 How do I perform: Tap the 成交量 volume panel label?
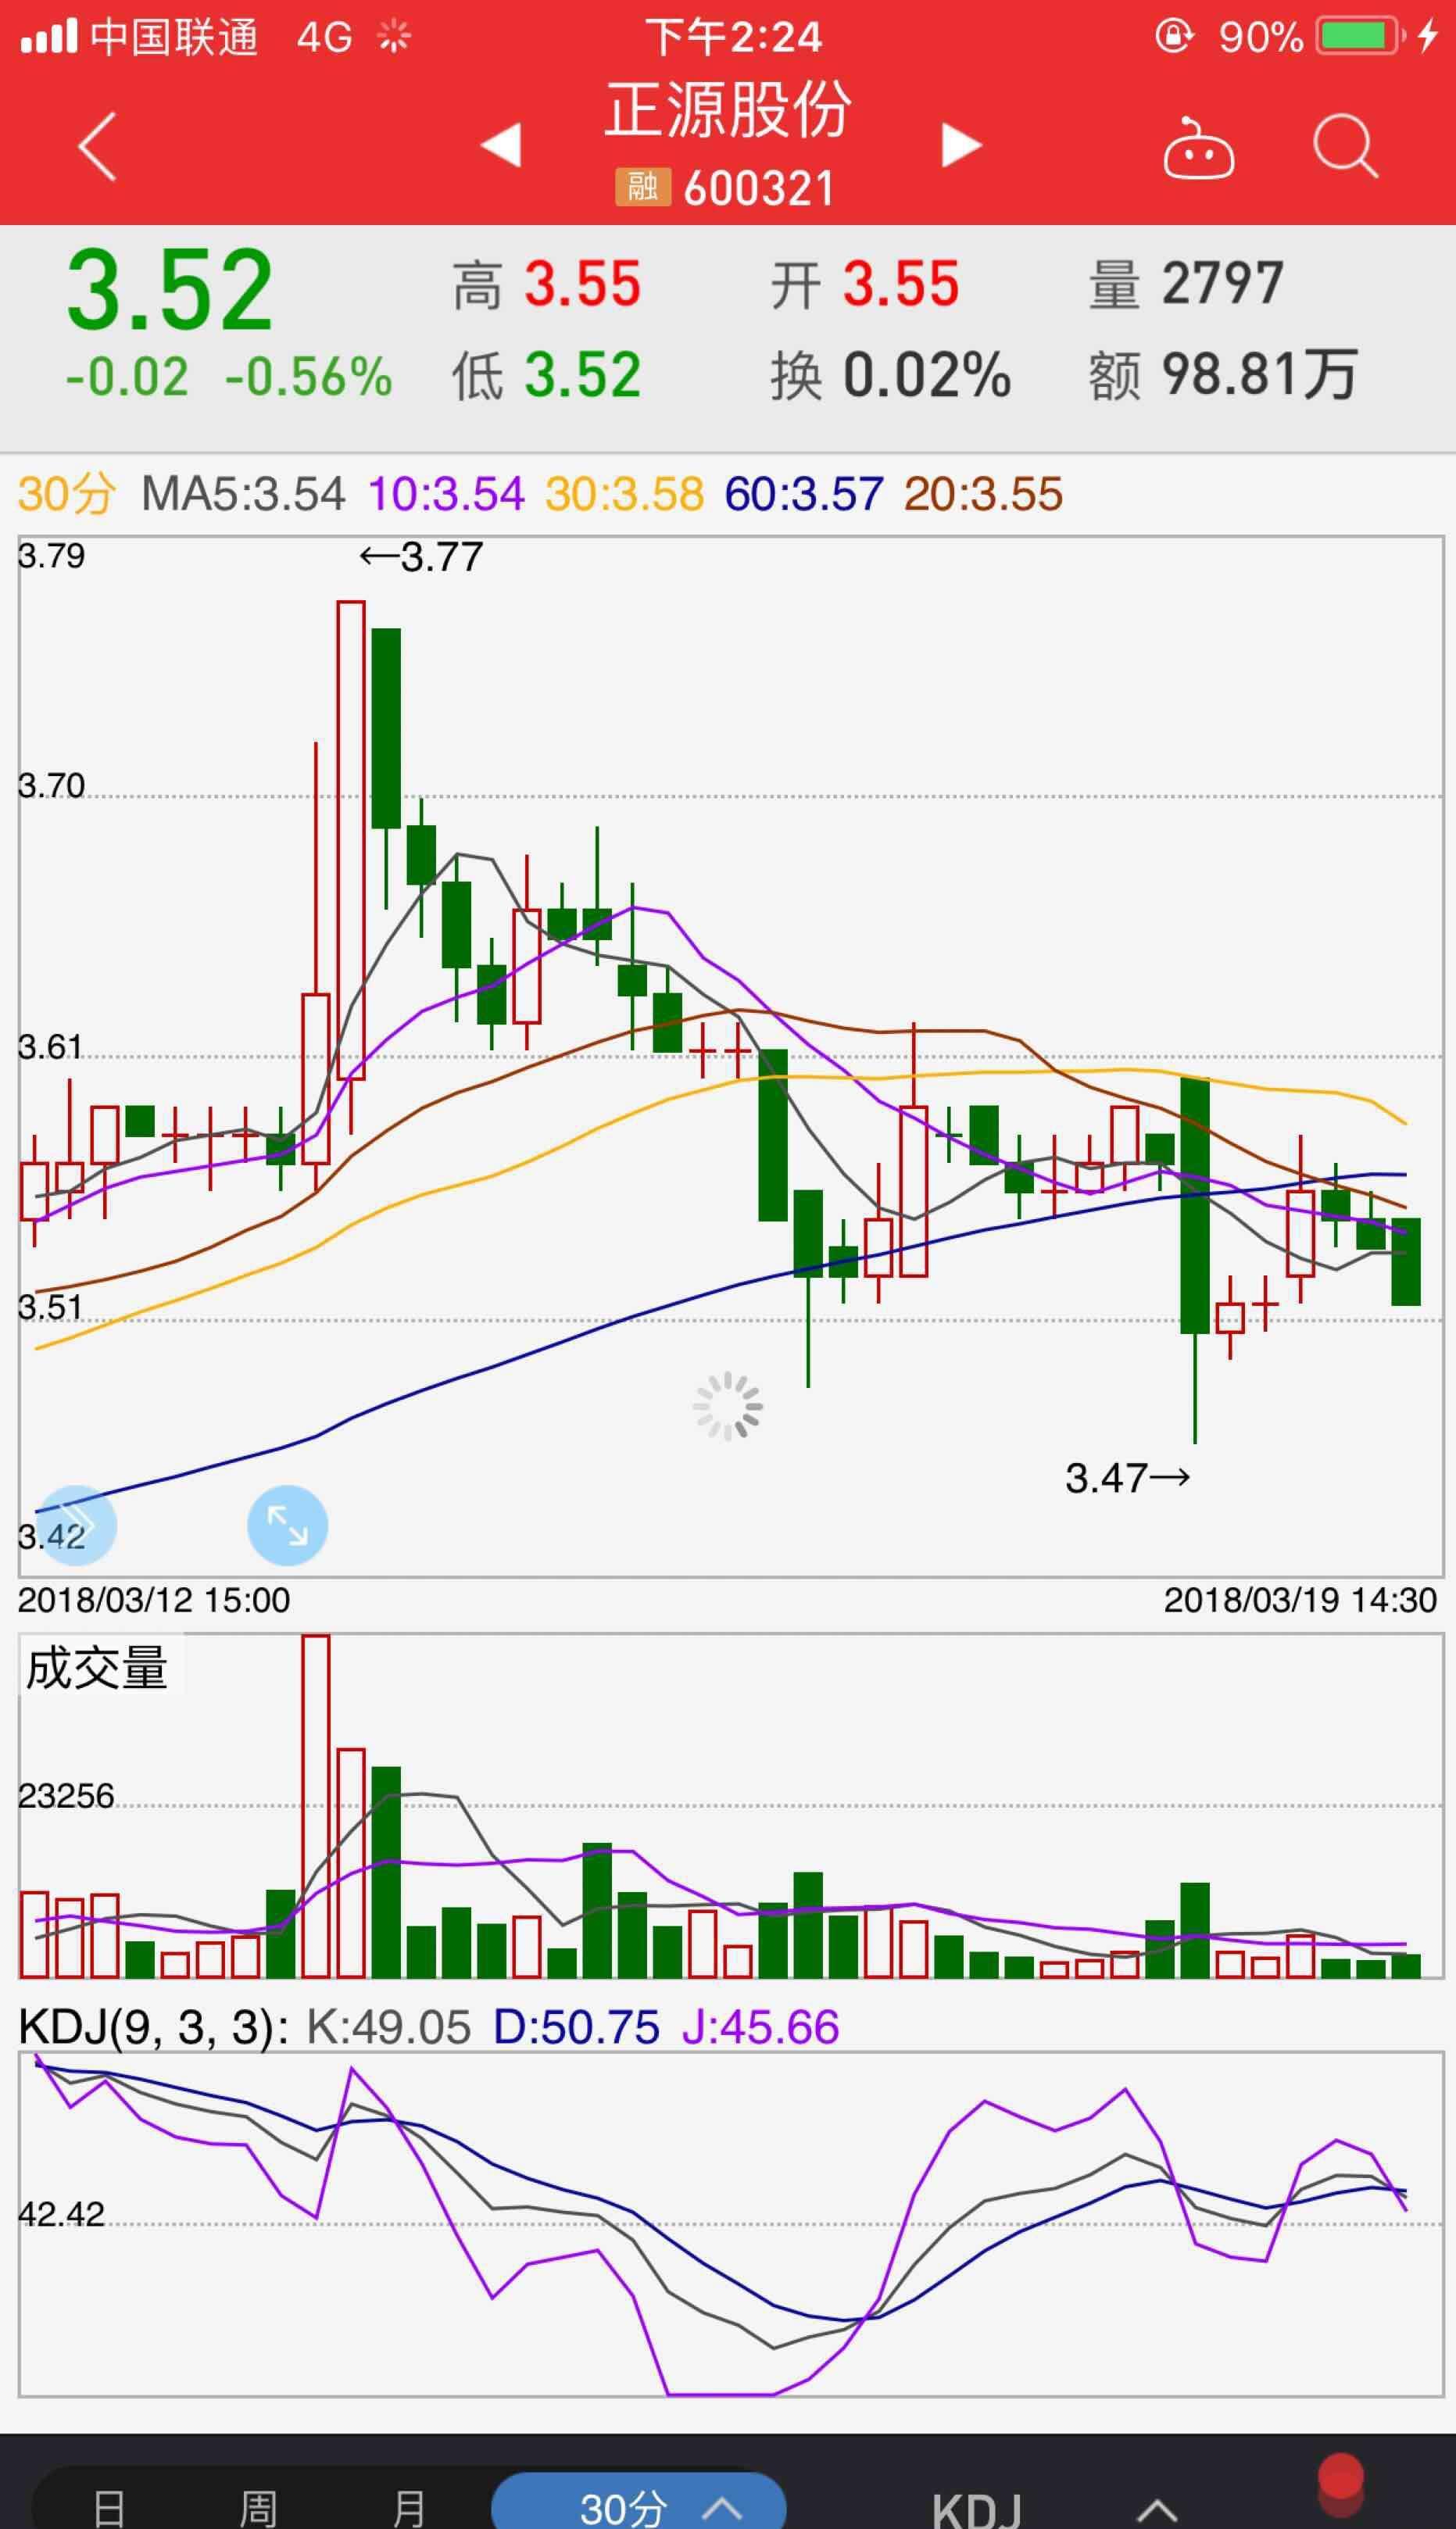point(97,1668)
